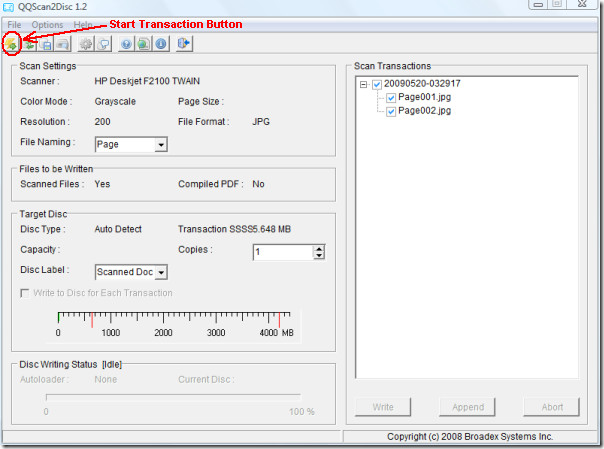Select the 20090520-032917 transaction label
Viewport: 604px width, 449px height.
(422, 84)
